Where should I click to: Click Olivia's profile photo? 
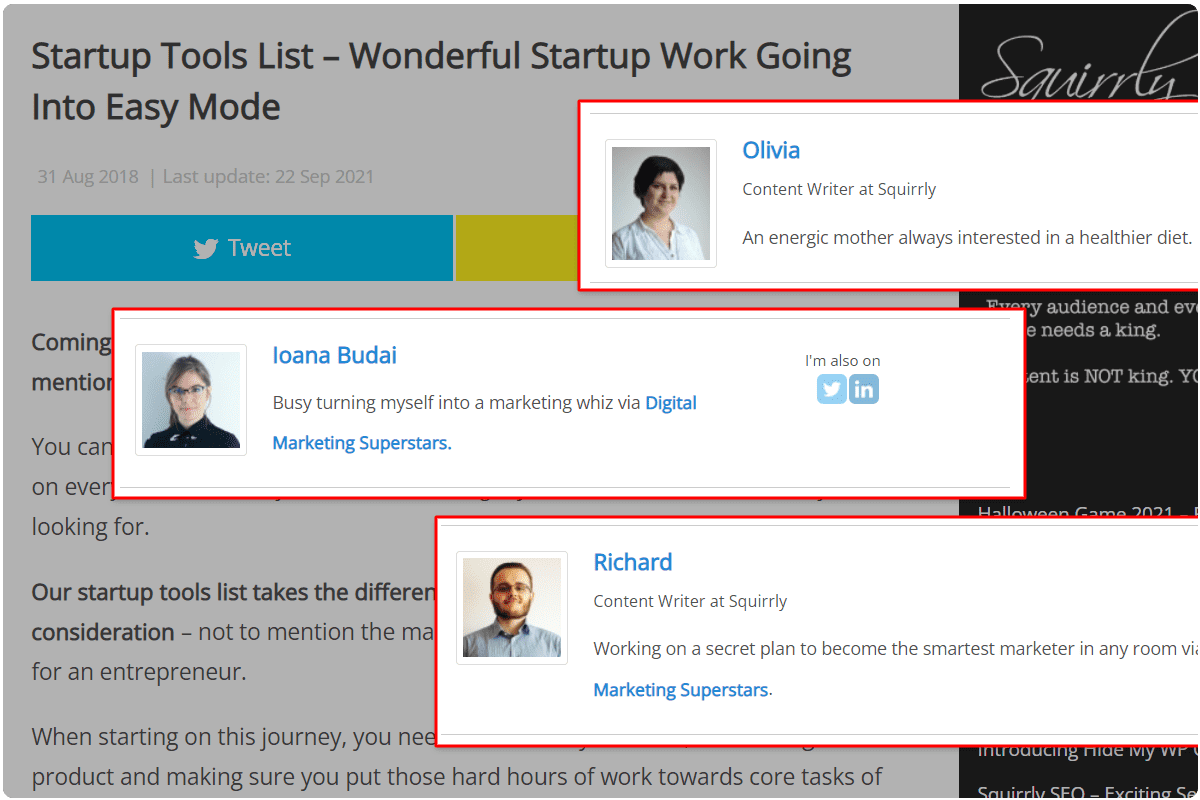[x=661, y=203]
